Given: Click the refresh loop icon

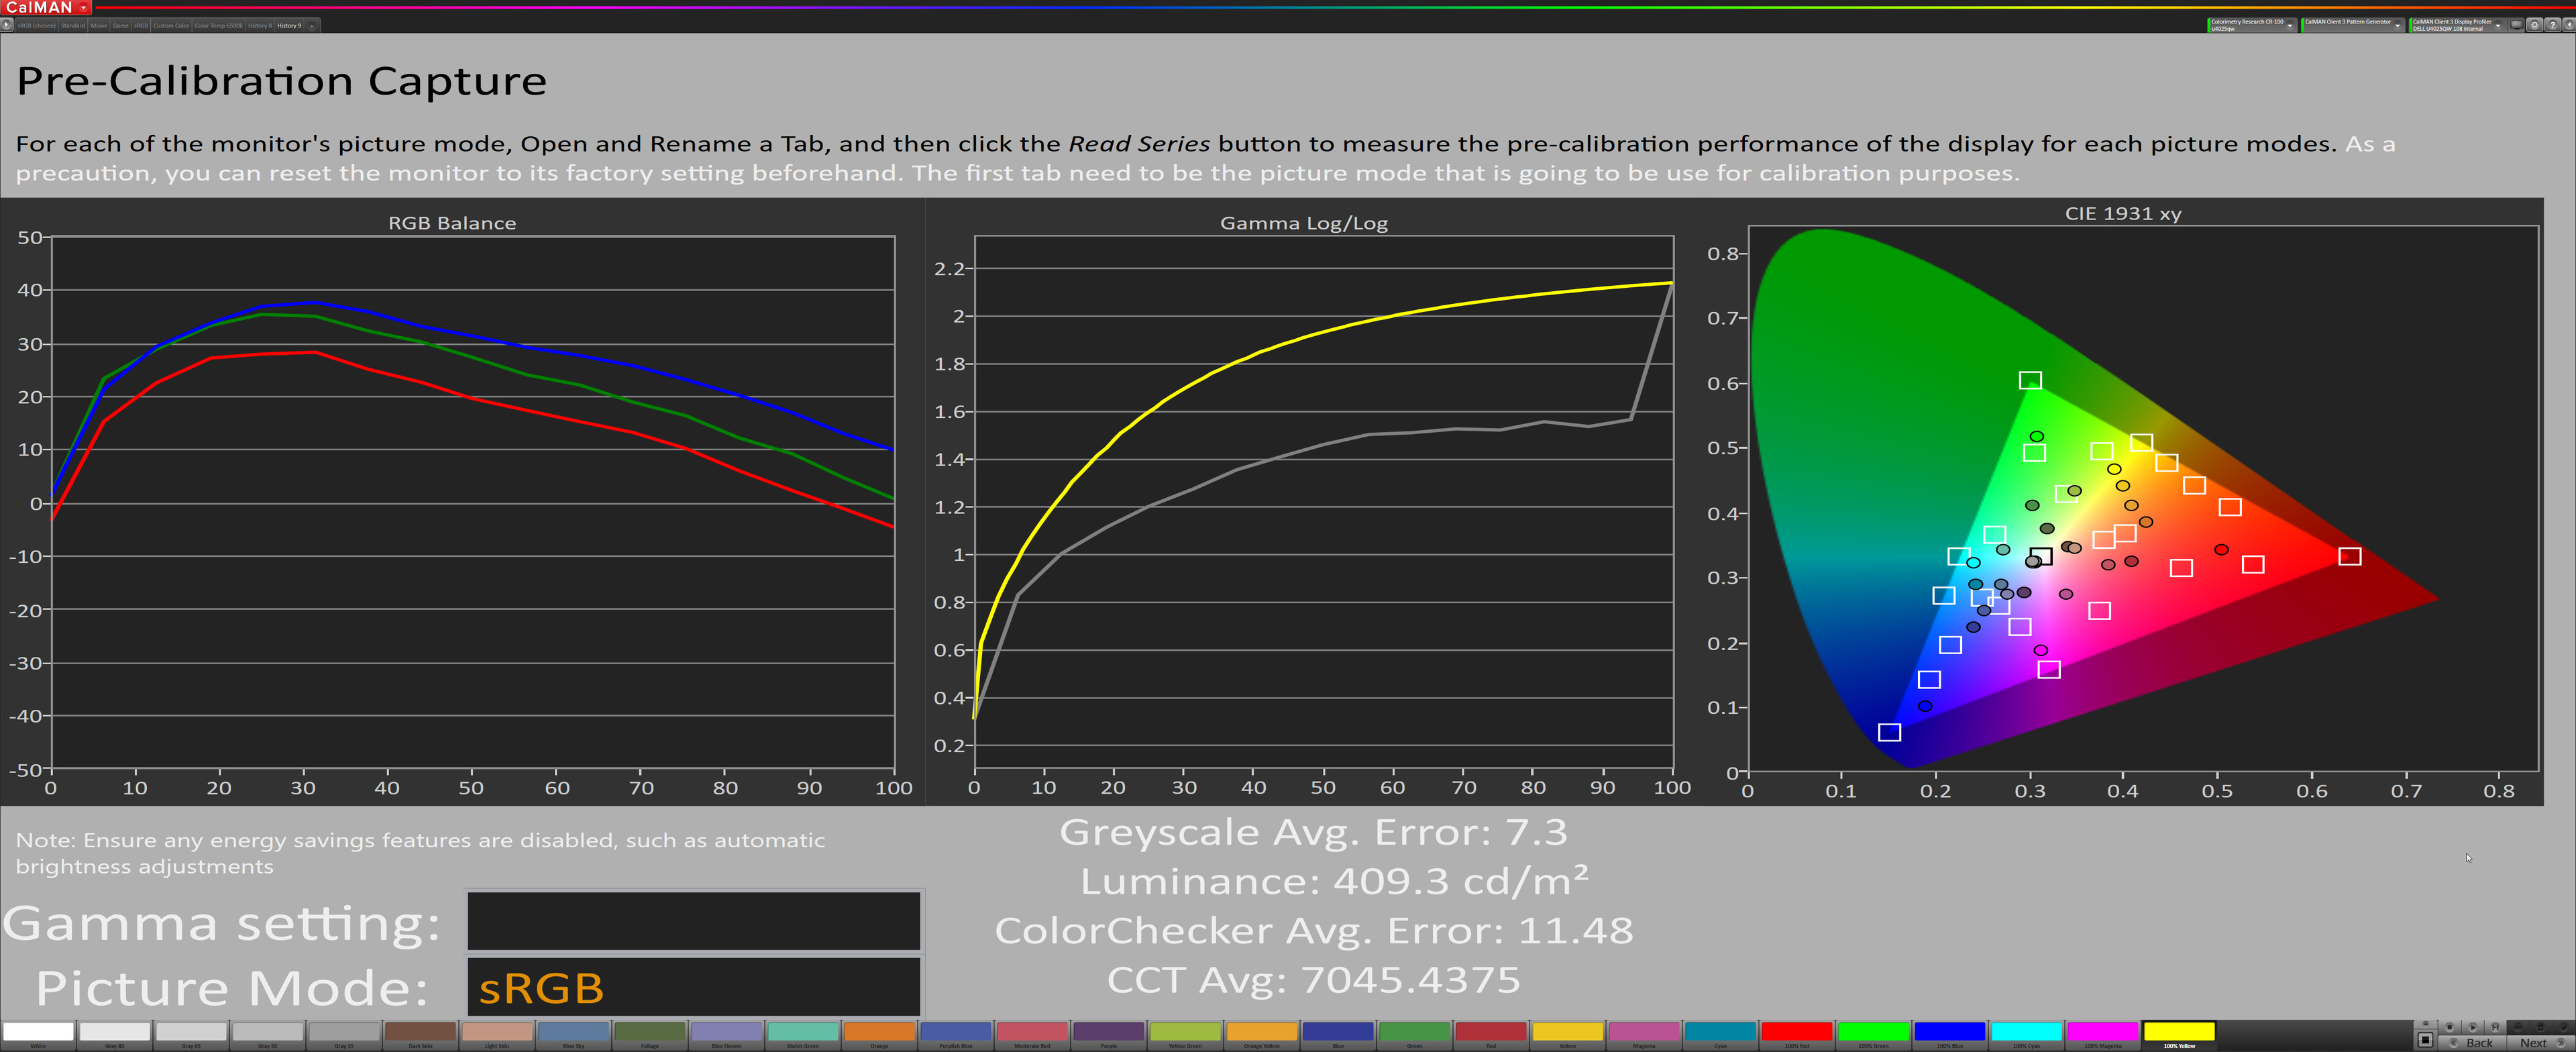Looking at the screenshot, I should pos(2541,1028).
